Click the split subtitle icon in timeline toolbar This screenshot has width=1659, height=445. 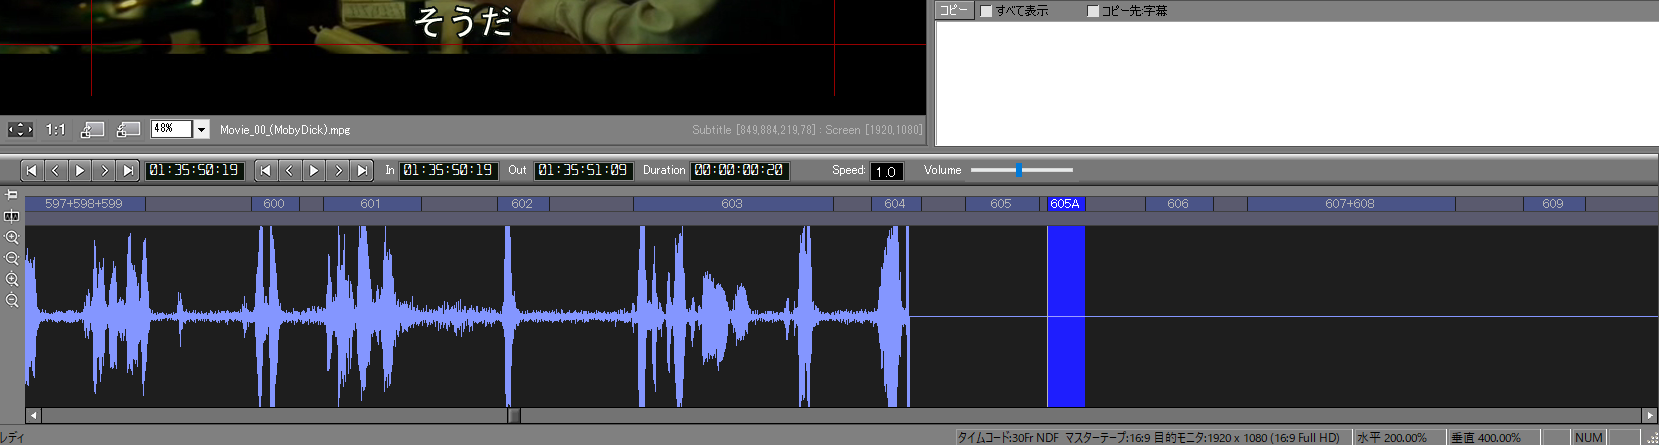[12, 216]
